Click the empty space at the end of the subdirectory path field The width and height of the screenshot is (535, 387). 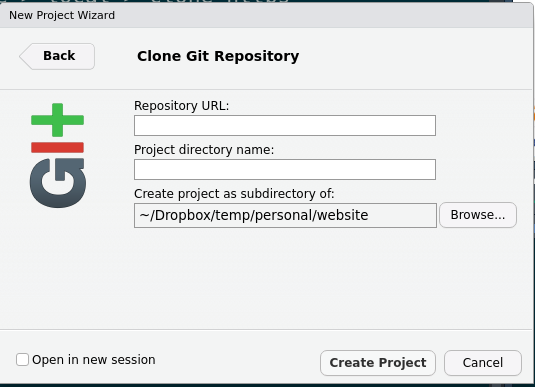(x=403, y=215)
